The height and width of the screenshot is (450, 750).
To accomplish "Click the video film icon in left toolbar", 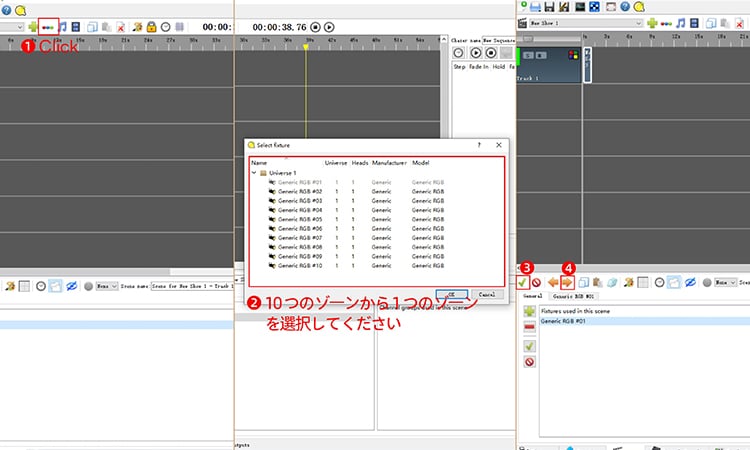I will pos(76,27).
